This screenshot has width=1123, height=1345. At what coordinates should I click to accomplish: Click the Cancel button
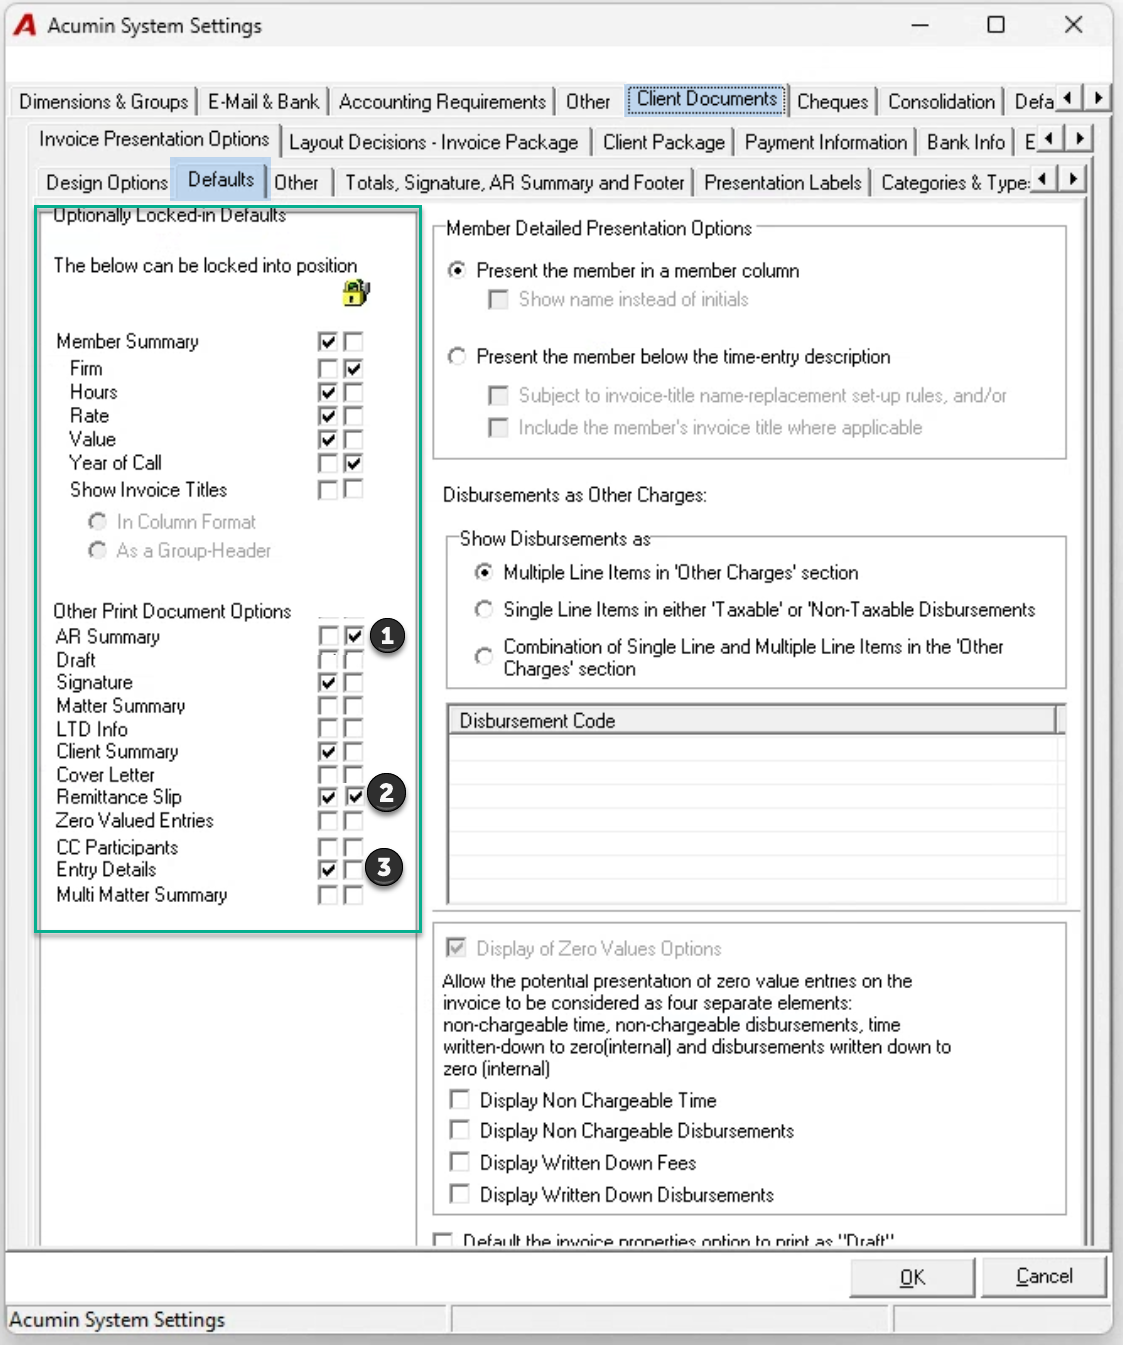pyautogui.click(x=1044, y=1276)
